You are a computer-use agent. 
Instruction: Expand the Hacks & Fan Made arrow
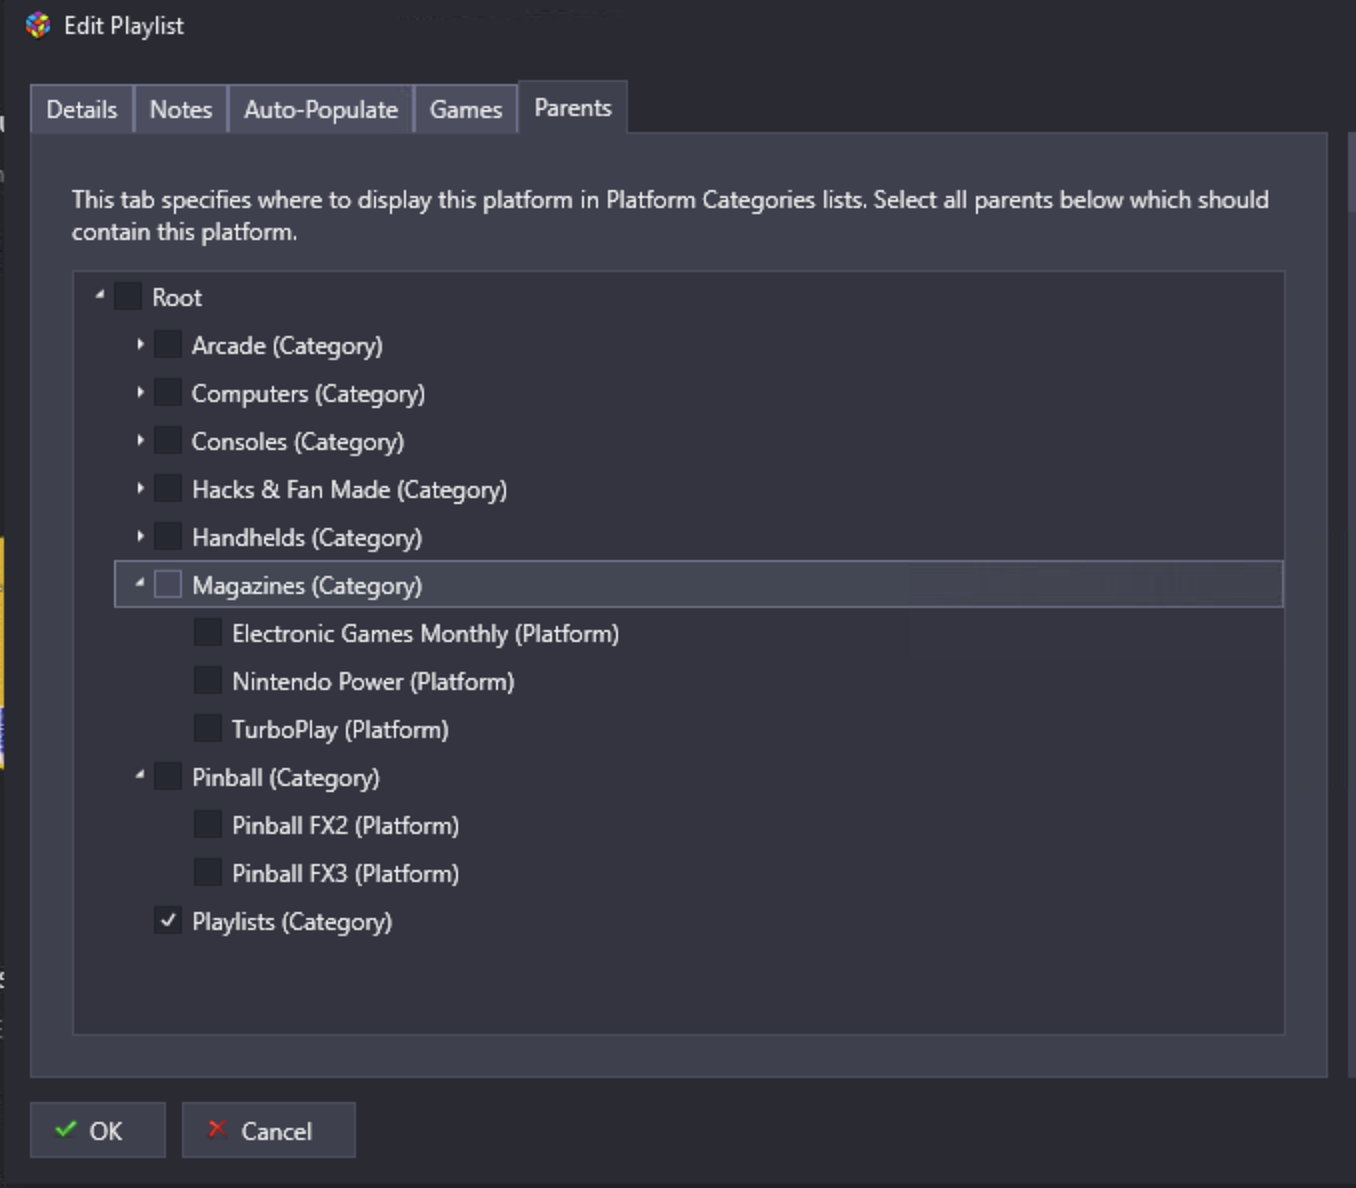click(x=140, y=489)
